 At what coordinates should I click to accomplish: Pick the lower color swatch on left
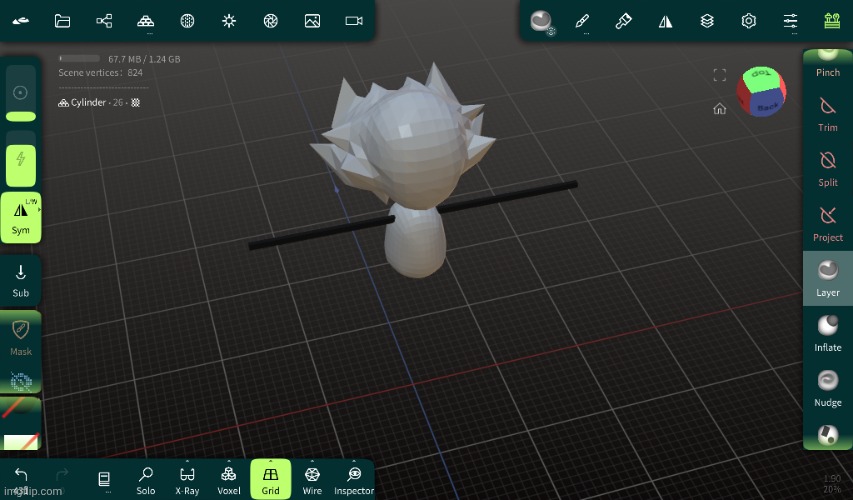coord(21,441)
